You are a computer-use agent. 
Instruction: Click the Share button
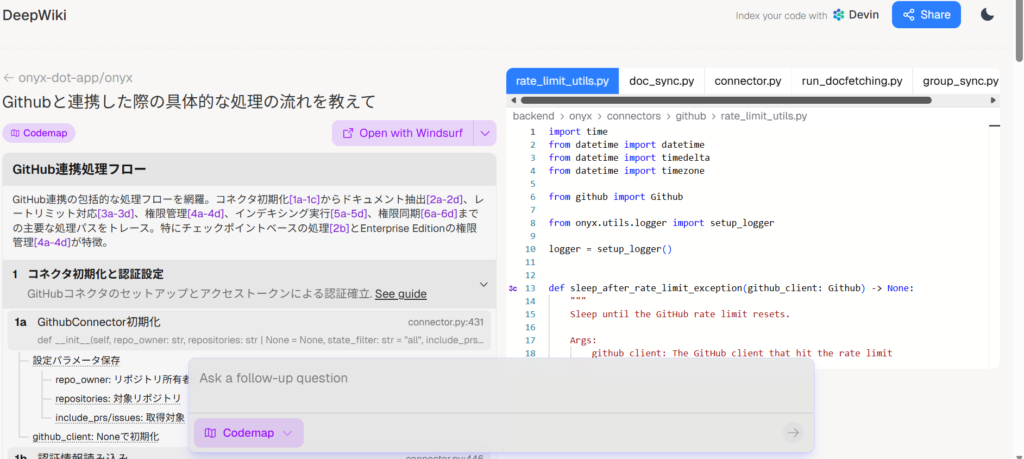[x=926, y=15]
